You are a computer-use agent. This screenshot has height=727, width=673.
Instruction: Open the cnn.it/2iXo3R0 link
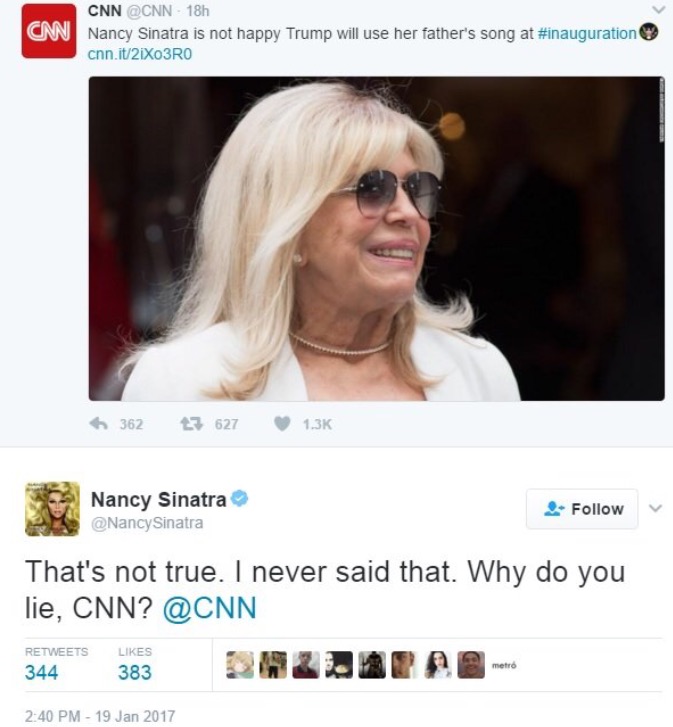pos(140,54)
